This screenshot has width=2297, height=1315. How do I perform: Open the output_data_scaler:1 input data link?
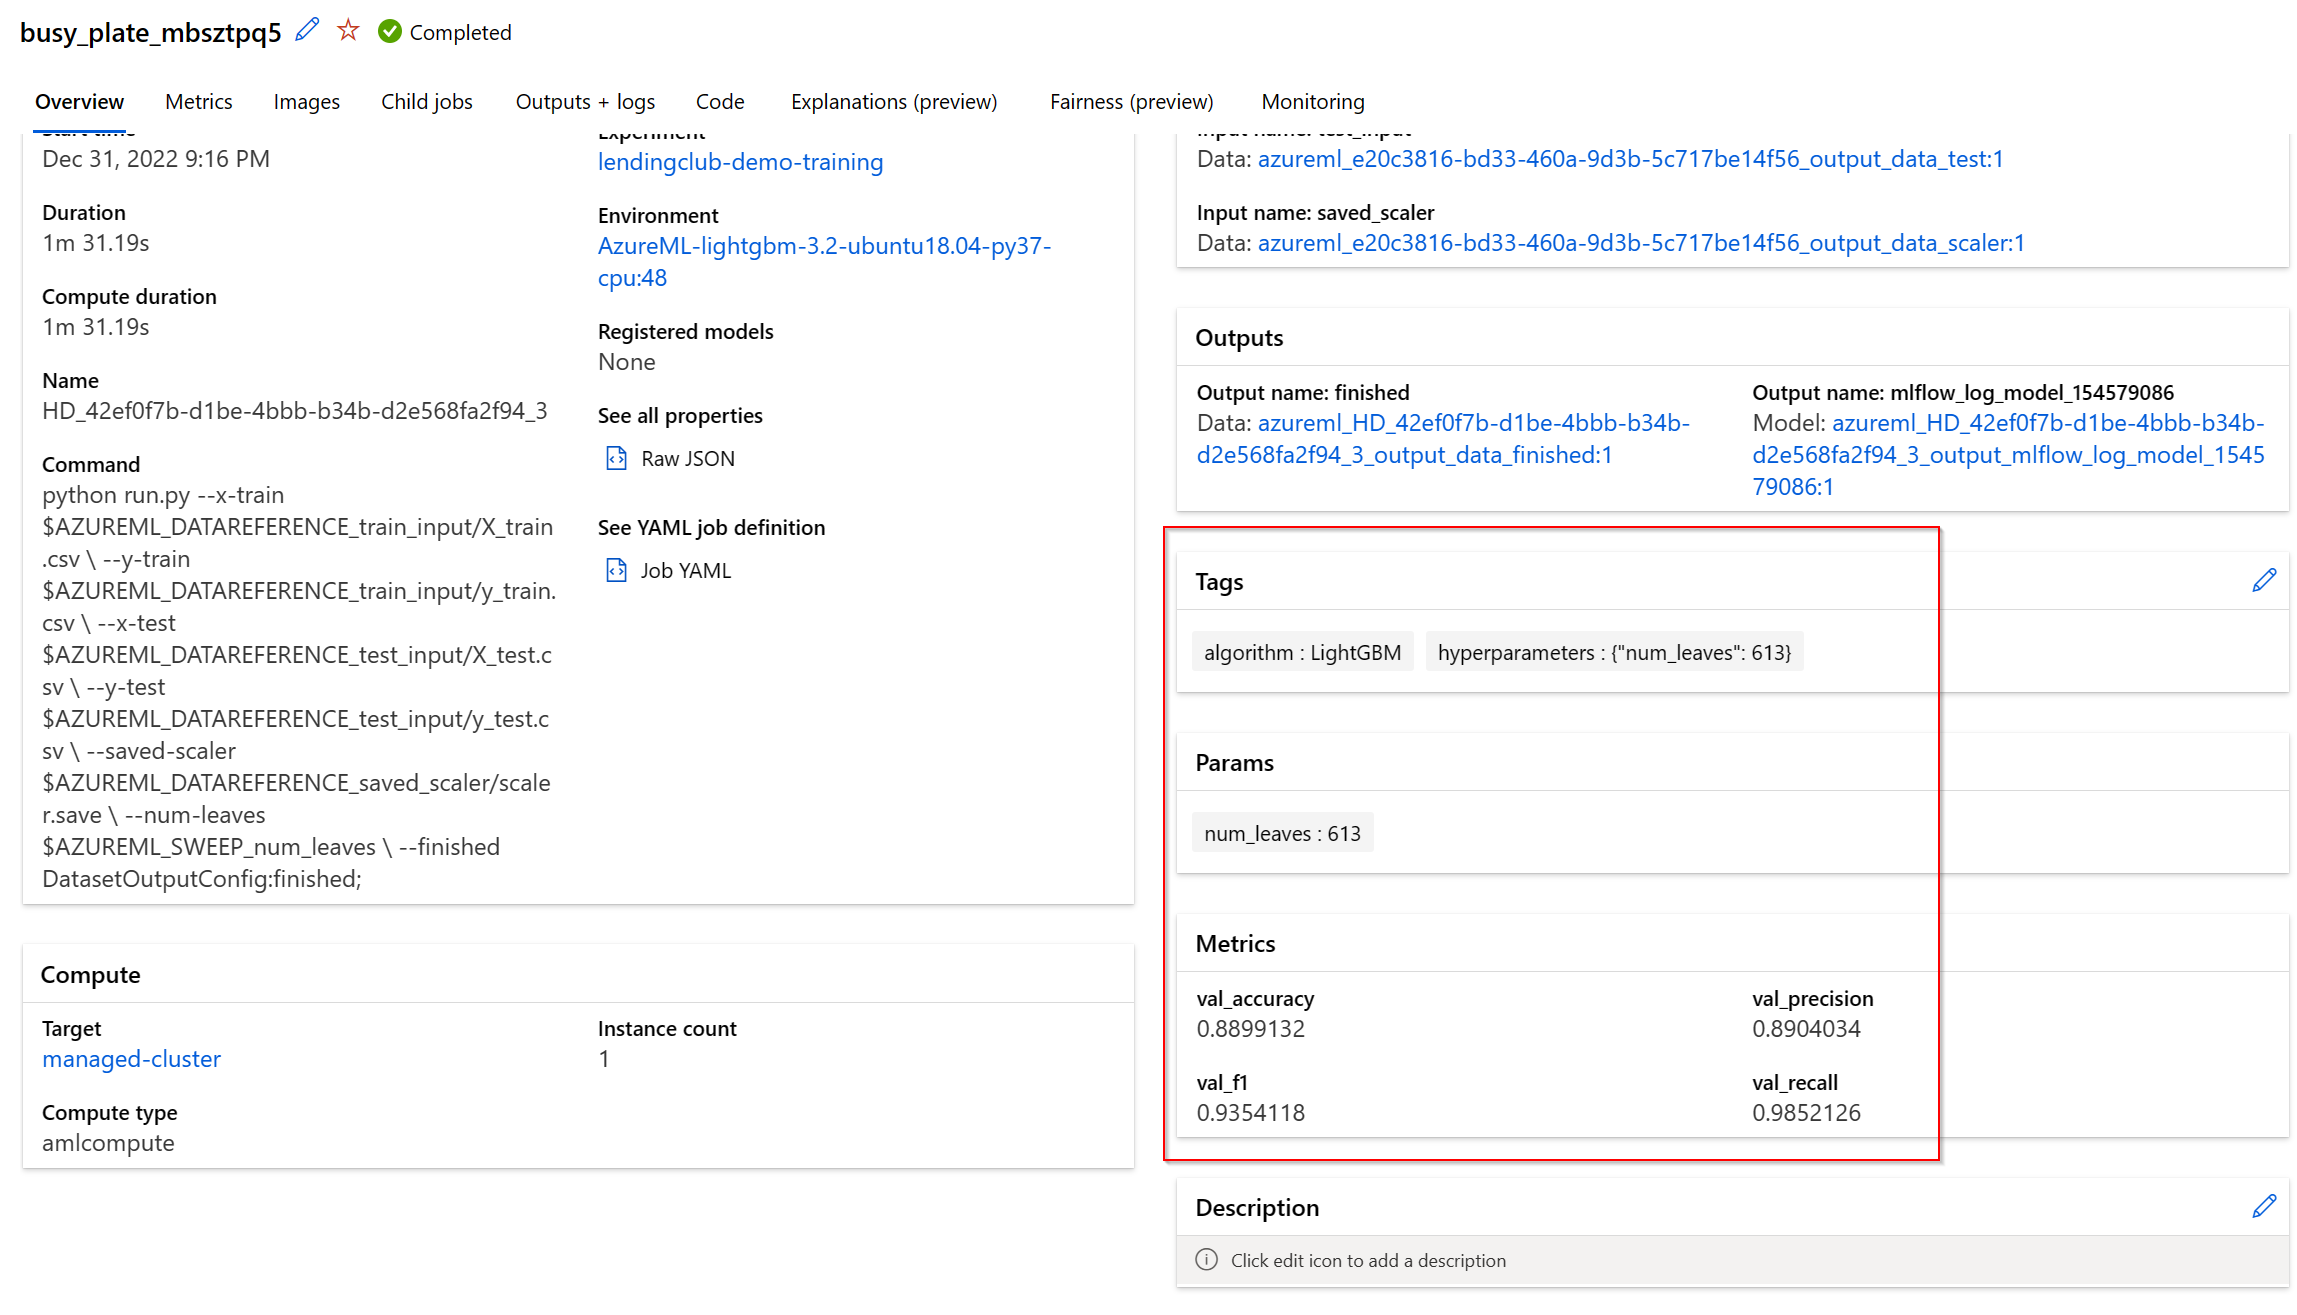1640,243
